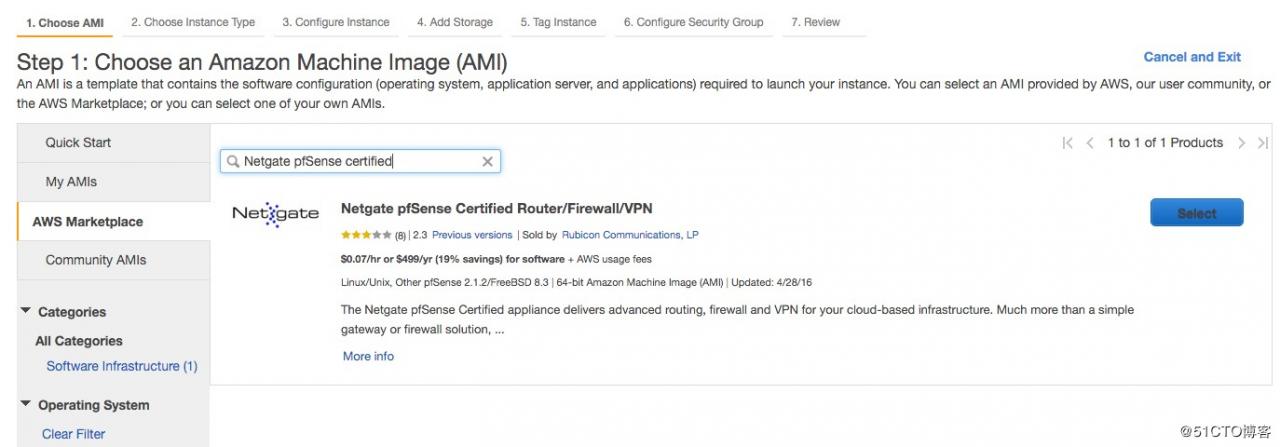The height and width of the screenshot is (447, 1280).
Task: Filter by Software Infrastructure category
Action: click(x=122, y=366)
